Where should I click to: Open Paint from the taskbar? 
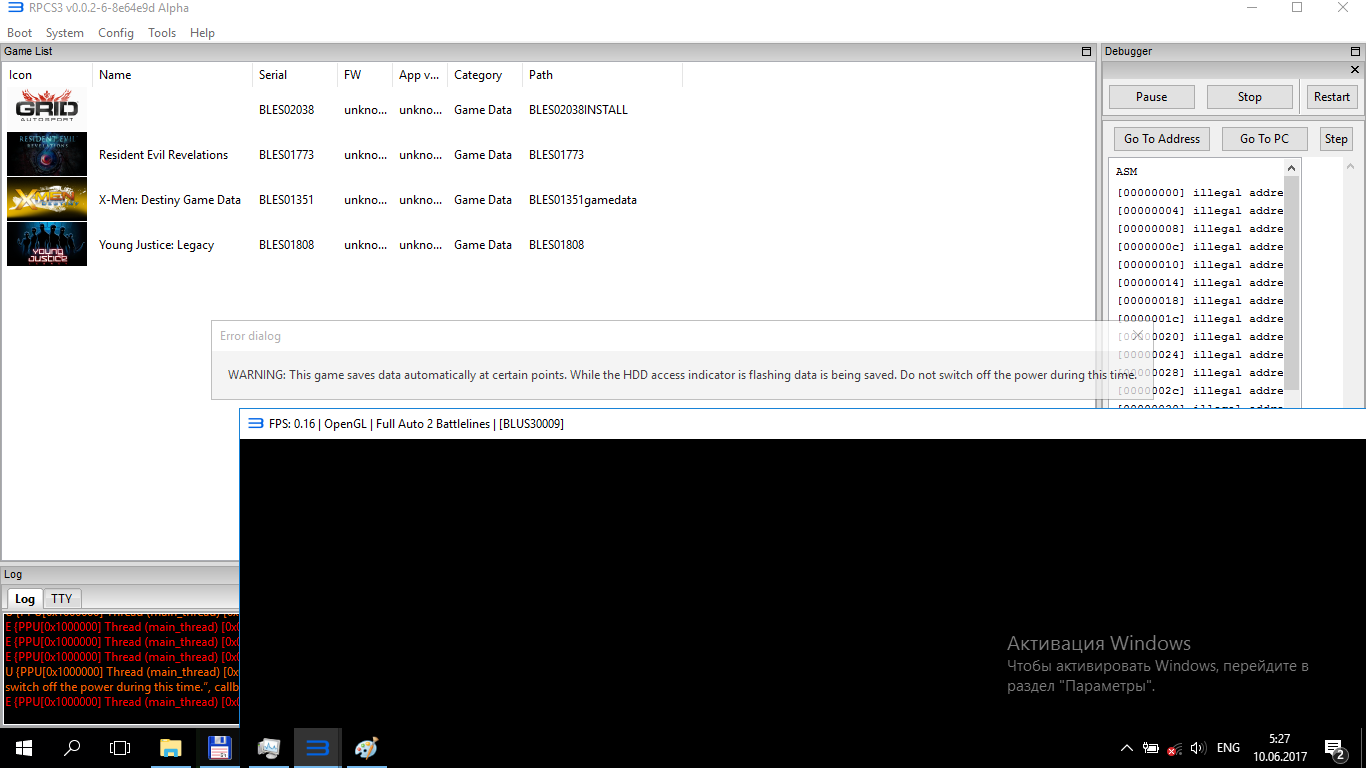pyautogui.click(x=367, y=748)
